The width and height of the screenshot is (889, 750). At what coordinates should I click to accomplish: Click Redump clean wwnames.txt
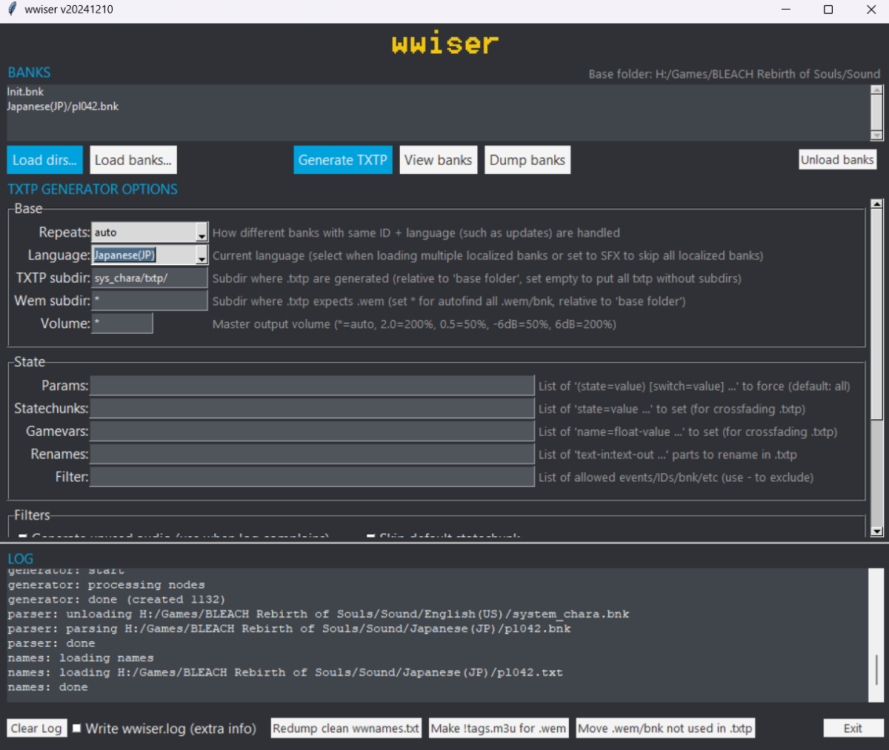(x=346, y=728)
